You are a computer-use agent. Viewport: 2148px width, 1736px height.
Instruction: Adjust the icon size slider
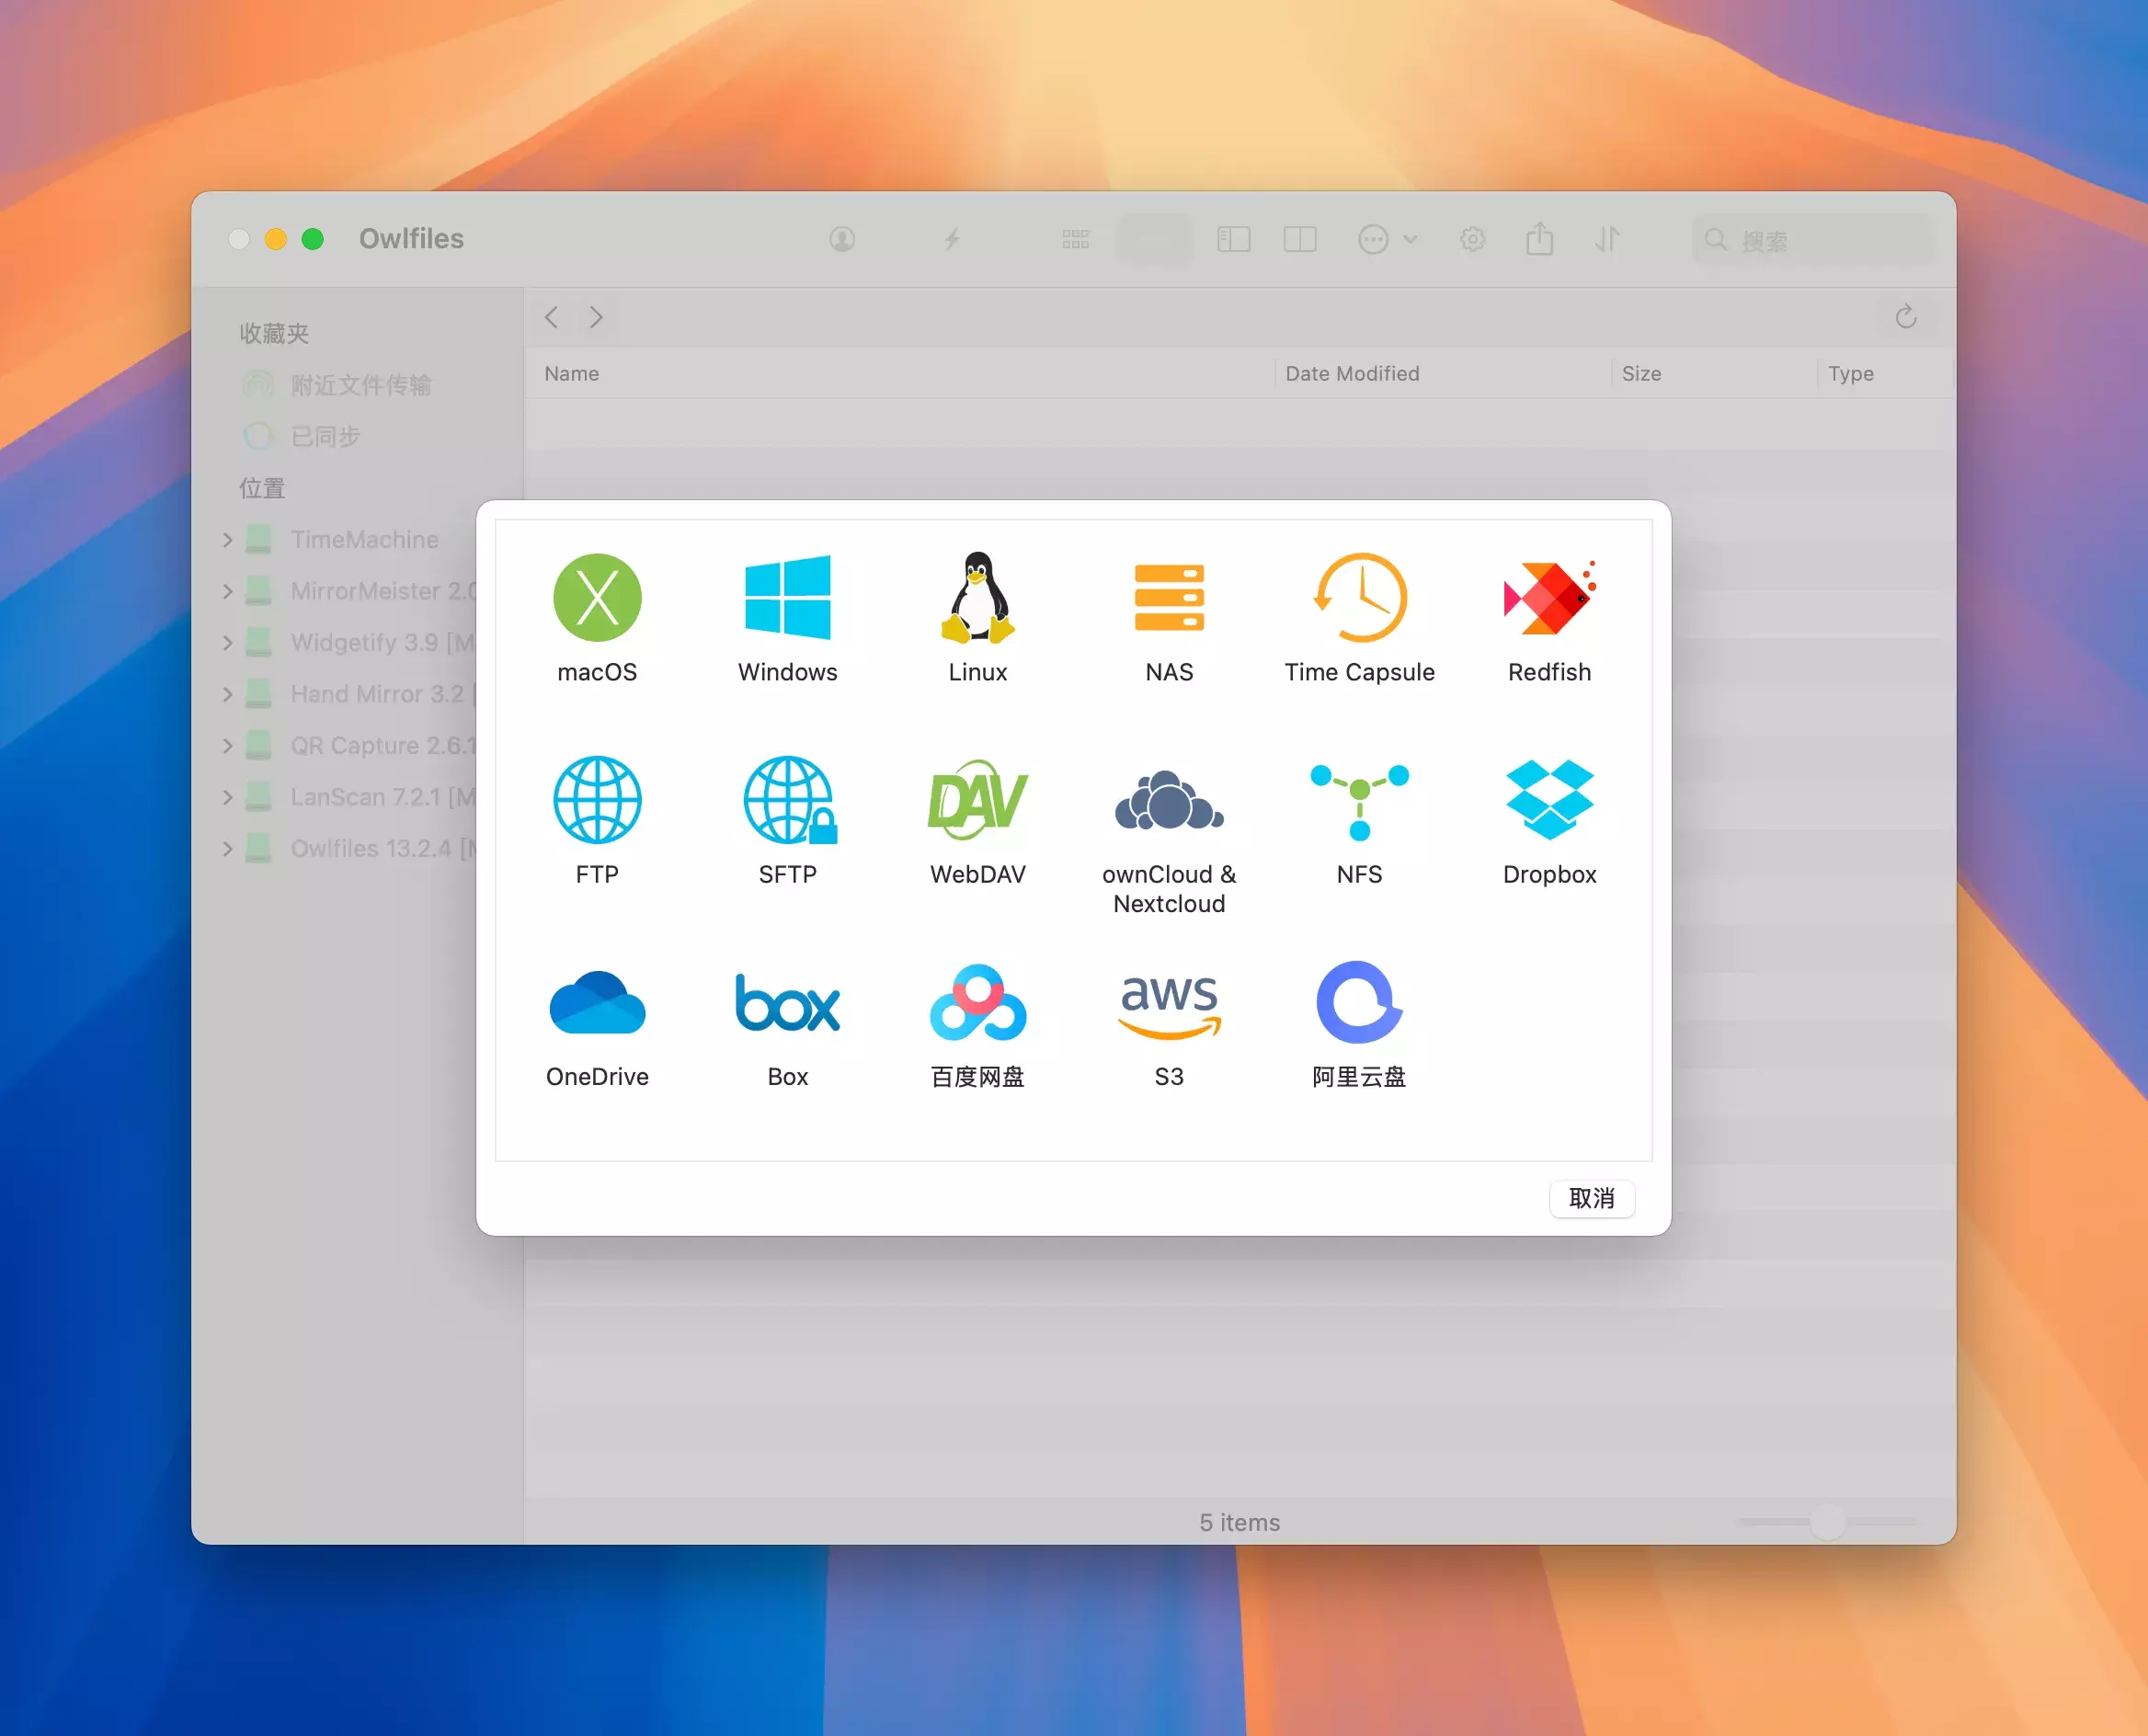point(1827,1521)
